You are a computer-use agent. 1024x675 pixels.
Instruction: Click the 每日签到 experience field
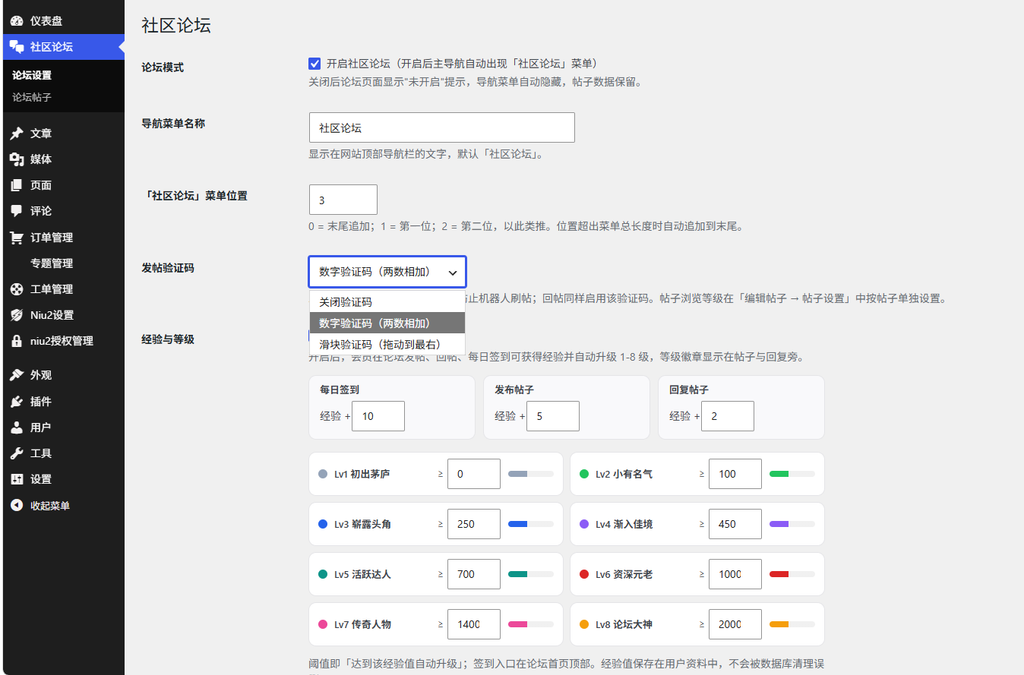click(x=378, y=416)
